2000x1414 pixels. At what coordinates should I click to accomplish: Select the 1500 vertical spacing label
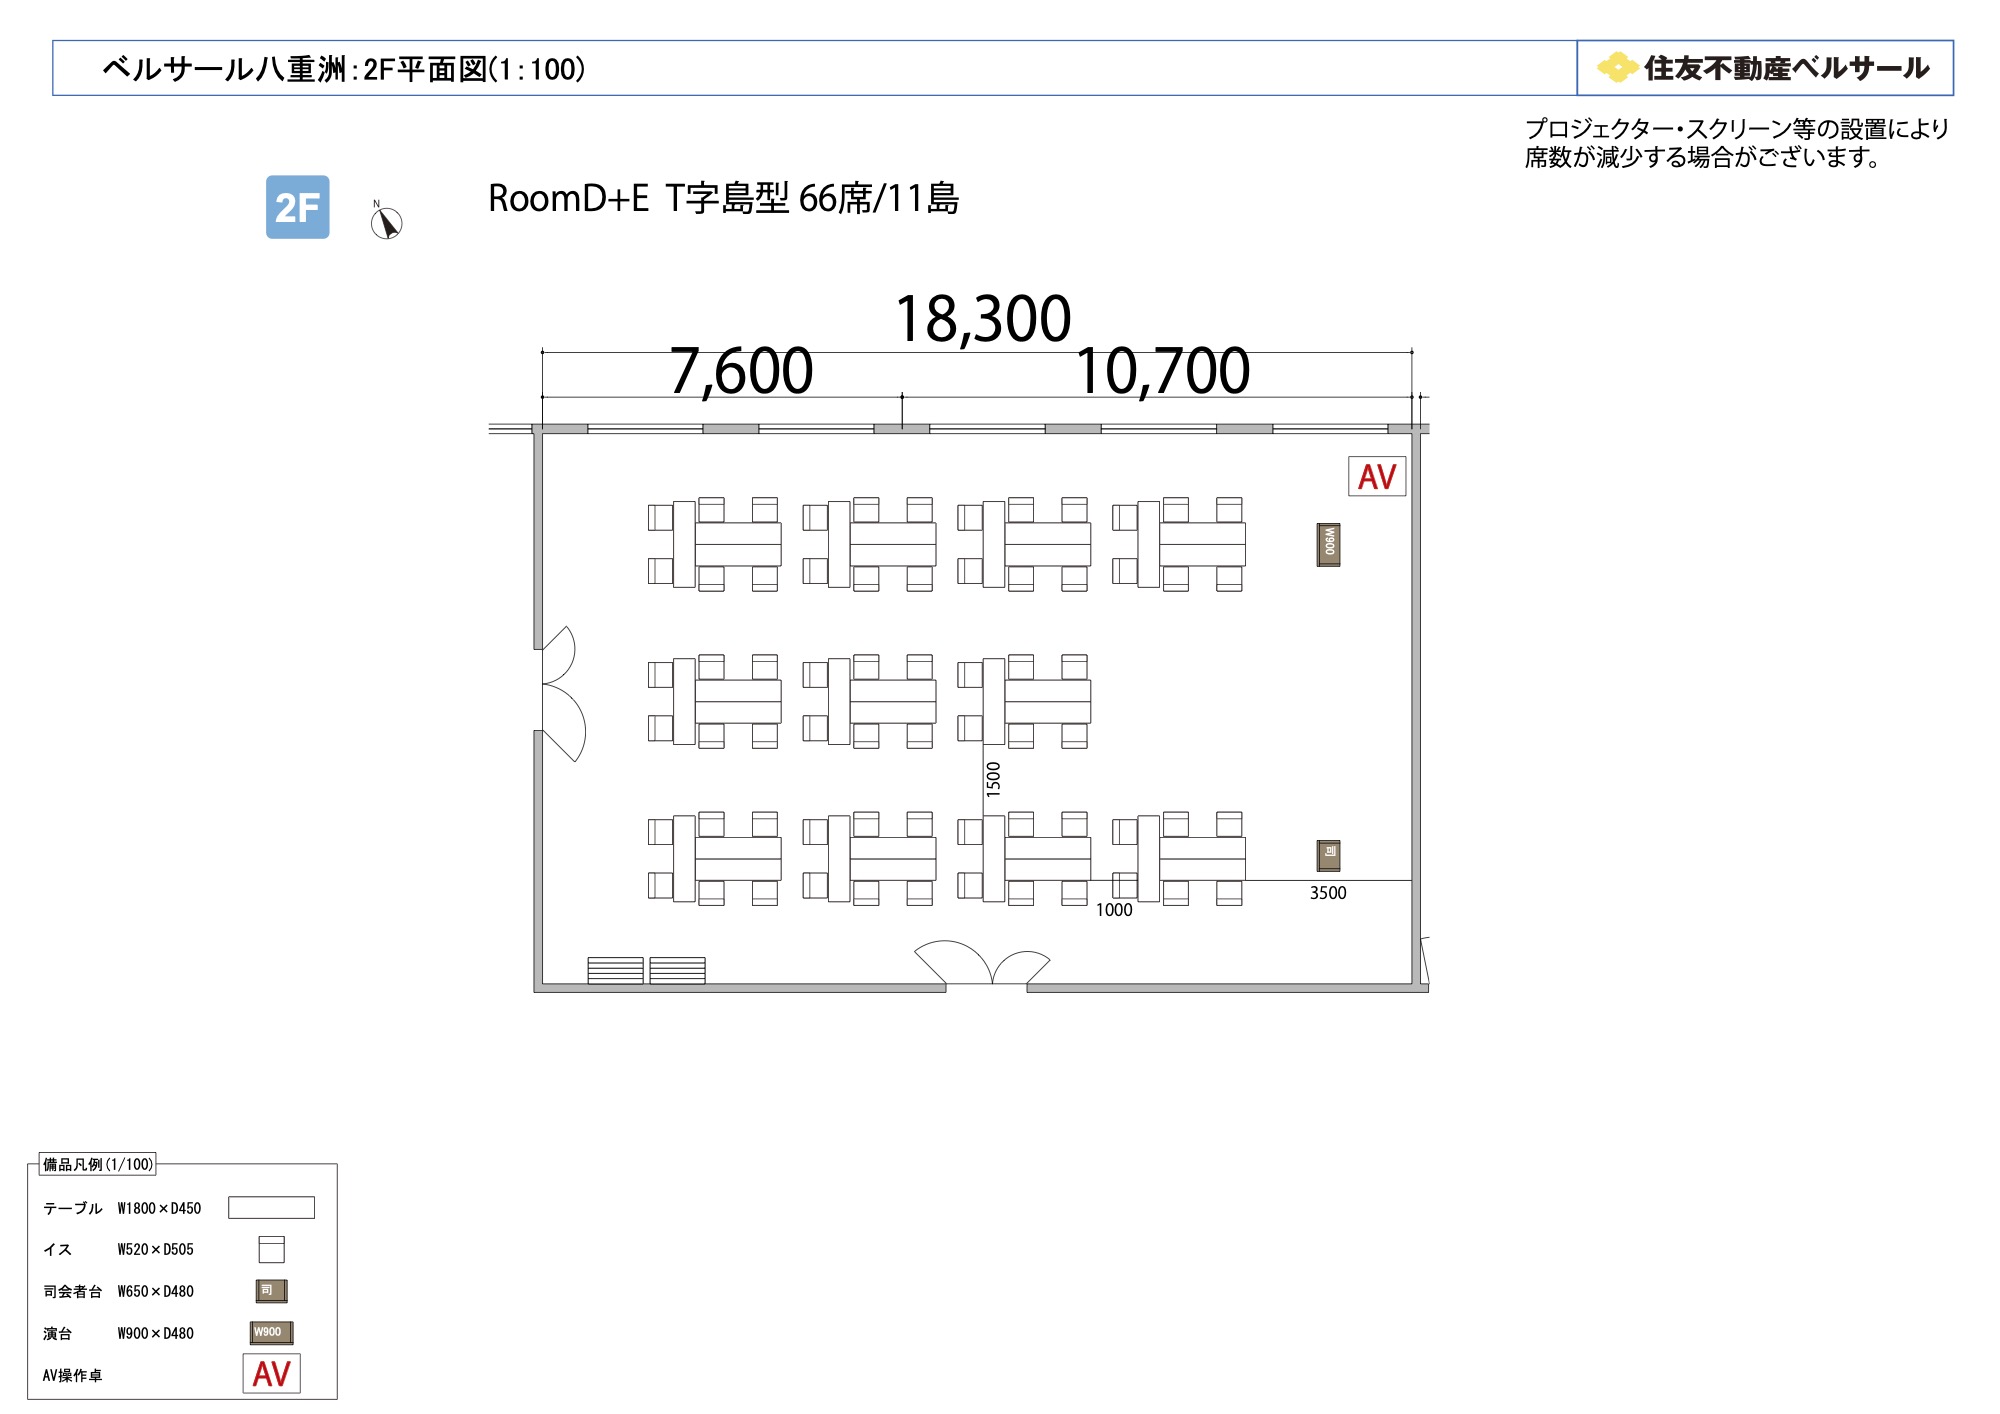tap(993, 779)
